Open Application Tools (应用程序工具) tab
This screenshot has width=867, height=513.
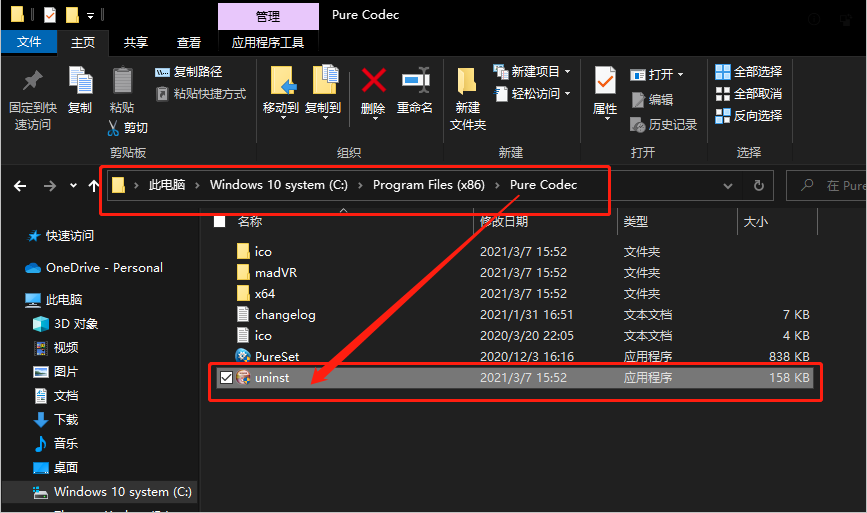tap(268, 43)
